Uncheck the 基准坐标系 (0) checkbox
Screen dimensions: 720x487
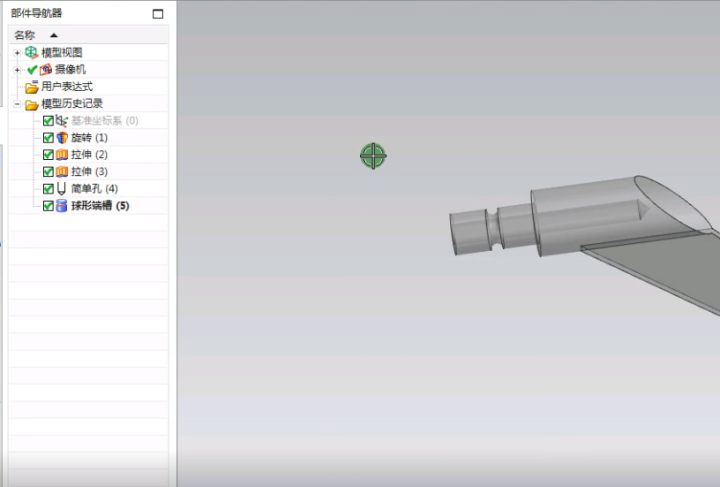coord(48,121)
